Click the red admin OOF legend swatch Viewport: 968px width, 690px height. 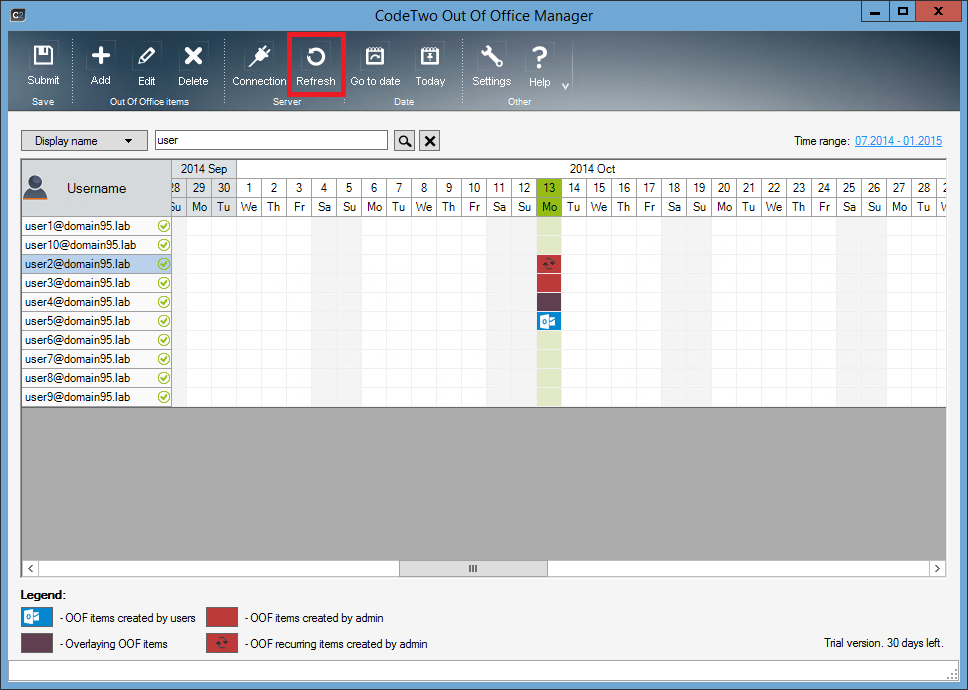coord(222,617)
